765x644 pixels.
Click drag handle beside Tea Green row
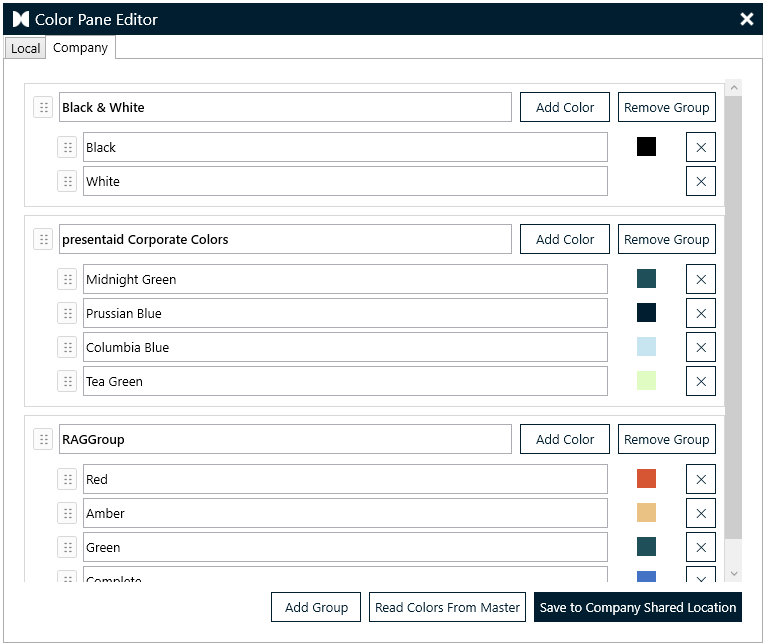tap(67, 381)
